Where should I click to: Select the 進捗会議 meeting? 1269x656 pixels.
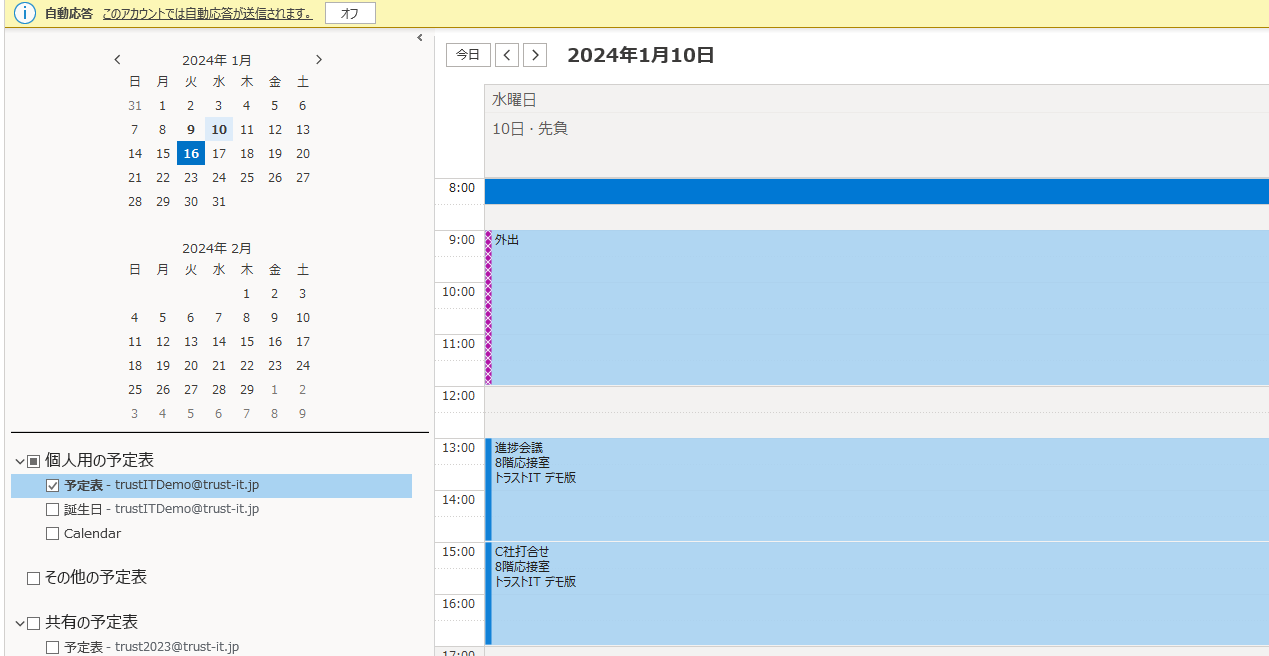click(x=800, y=490)
